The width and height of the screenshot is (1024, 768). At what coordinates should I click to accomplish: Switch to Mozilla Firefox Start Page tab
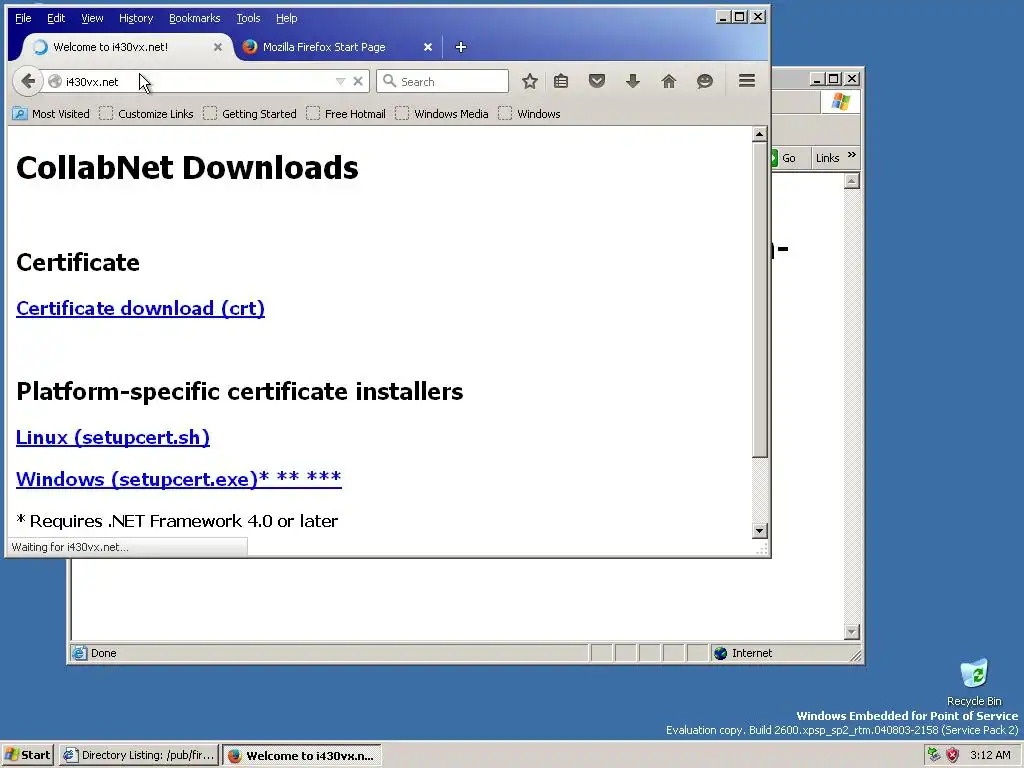pos(333,47)
